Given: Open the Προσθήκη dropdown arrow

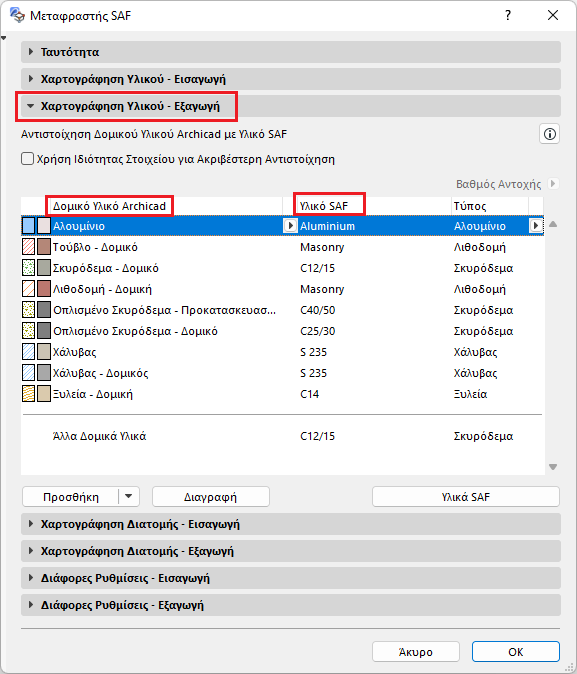Looking at the screenshot, I should click(129, 496).
